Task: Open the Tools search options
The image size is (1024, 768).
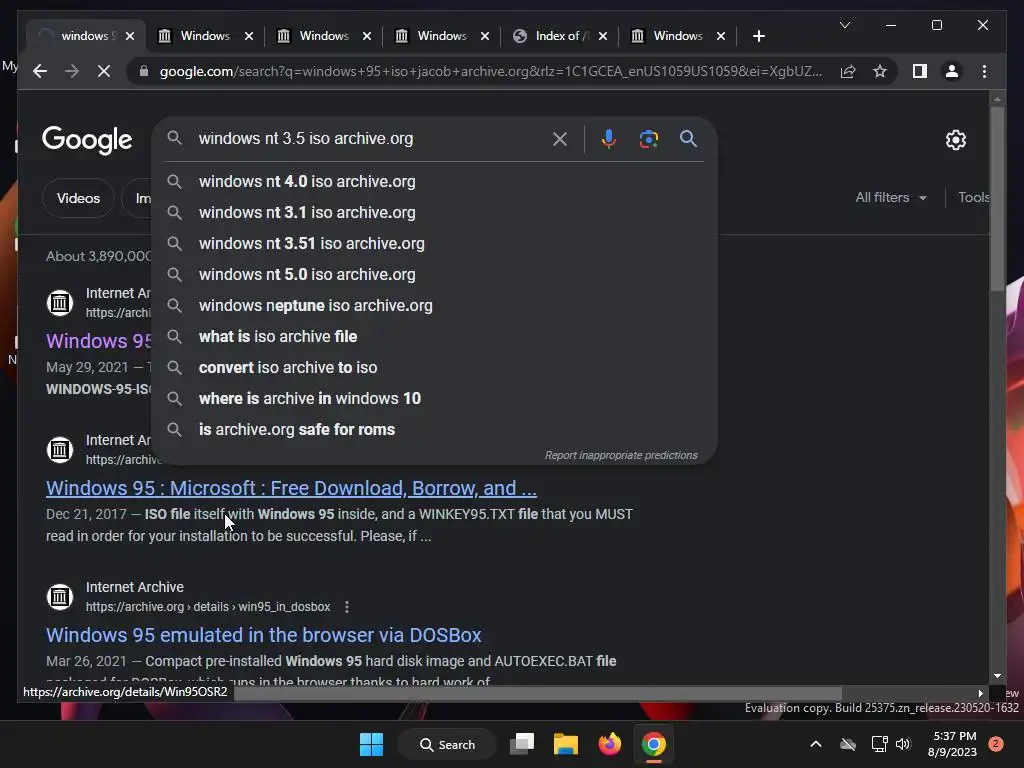Action: click(x=973, y=197)
